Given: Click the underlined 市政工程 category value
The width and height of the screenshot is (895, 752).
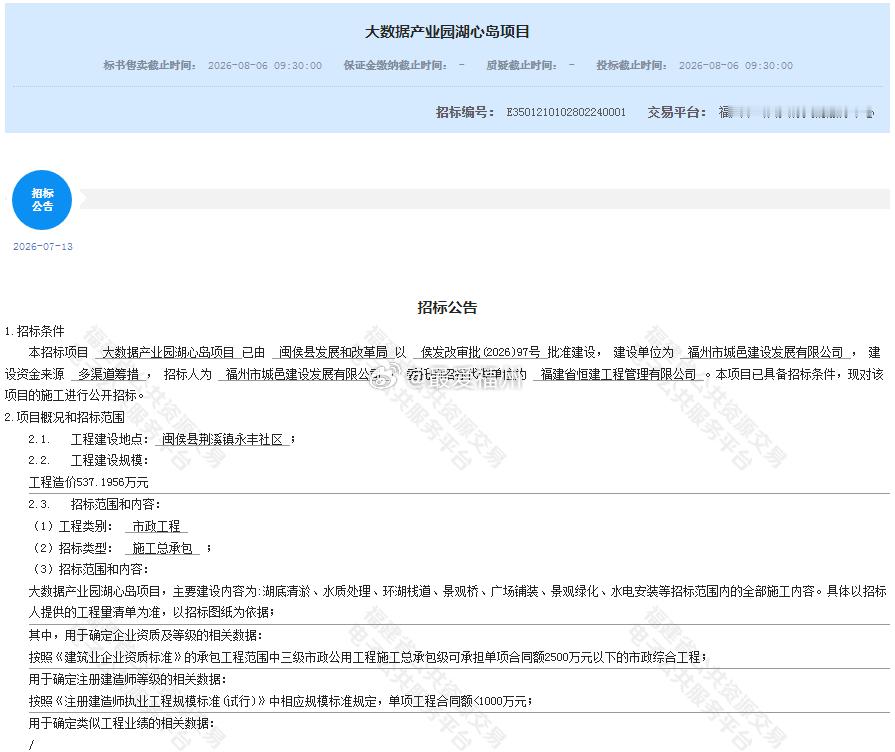Looking at the screenshot, I should point(156,526).
